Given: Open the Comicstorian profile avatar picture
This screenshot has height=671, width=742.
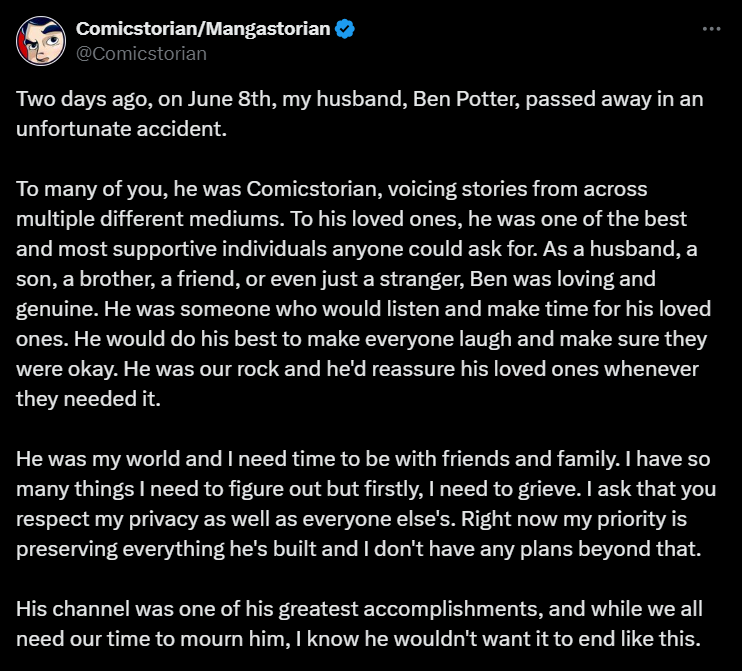Looking at the screenshot, I should 41,41.
